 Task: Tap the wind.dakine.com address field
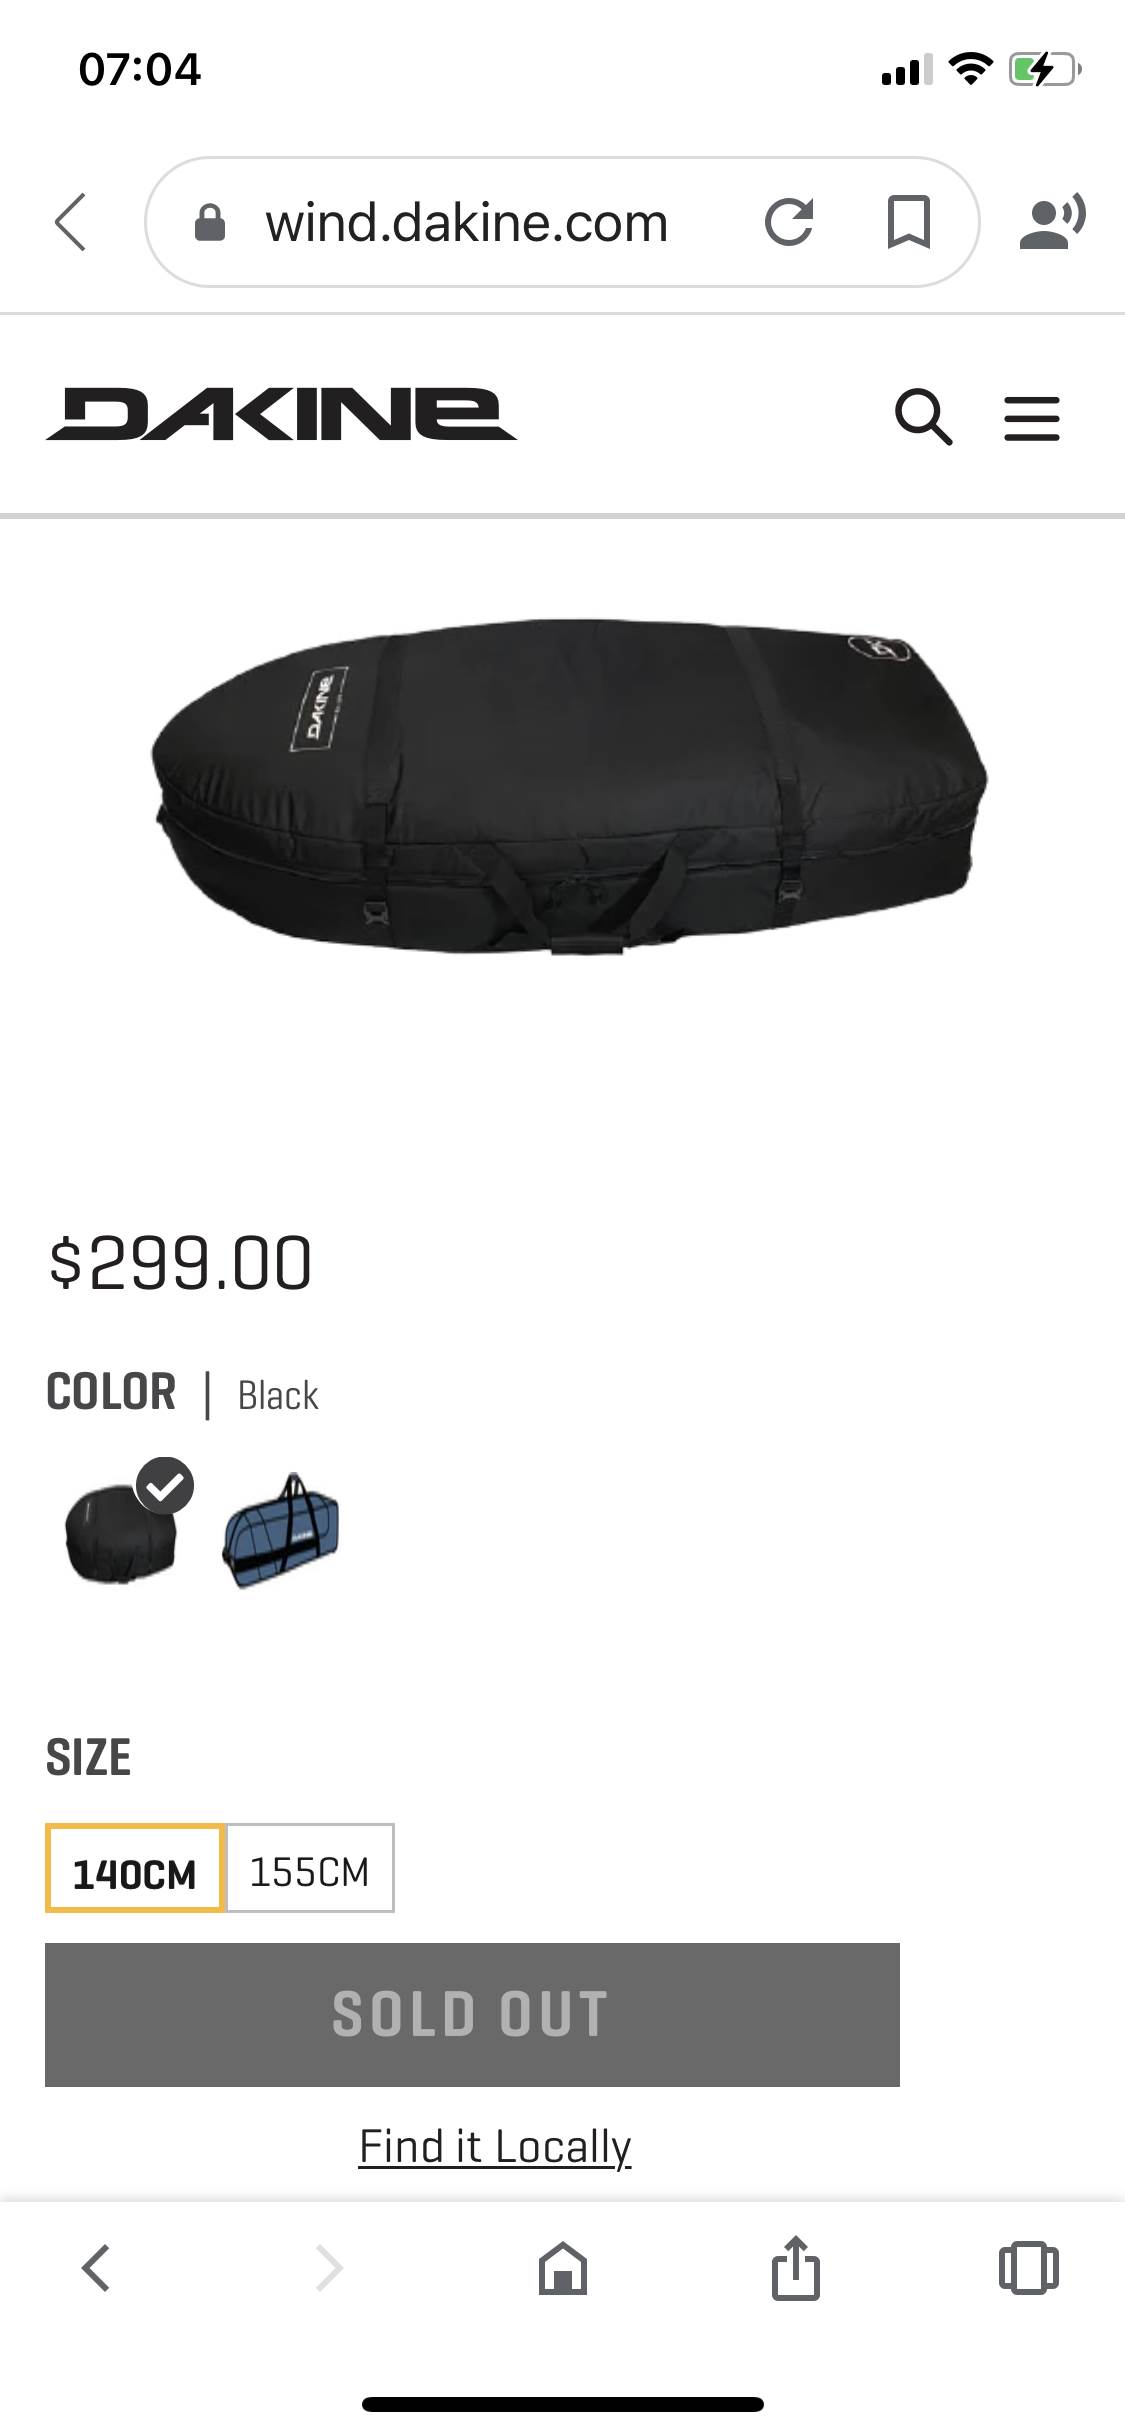tap(467, 222)
